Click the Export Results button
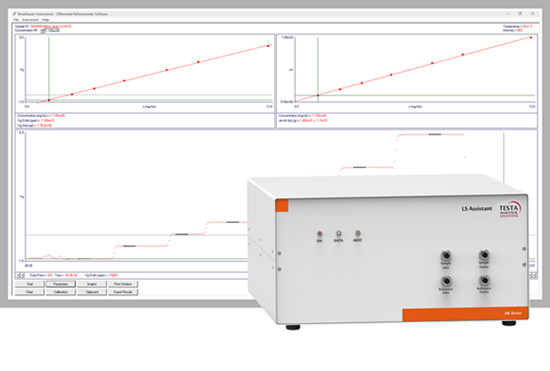This screenshot has height=371, width=550. (123, 292)
